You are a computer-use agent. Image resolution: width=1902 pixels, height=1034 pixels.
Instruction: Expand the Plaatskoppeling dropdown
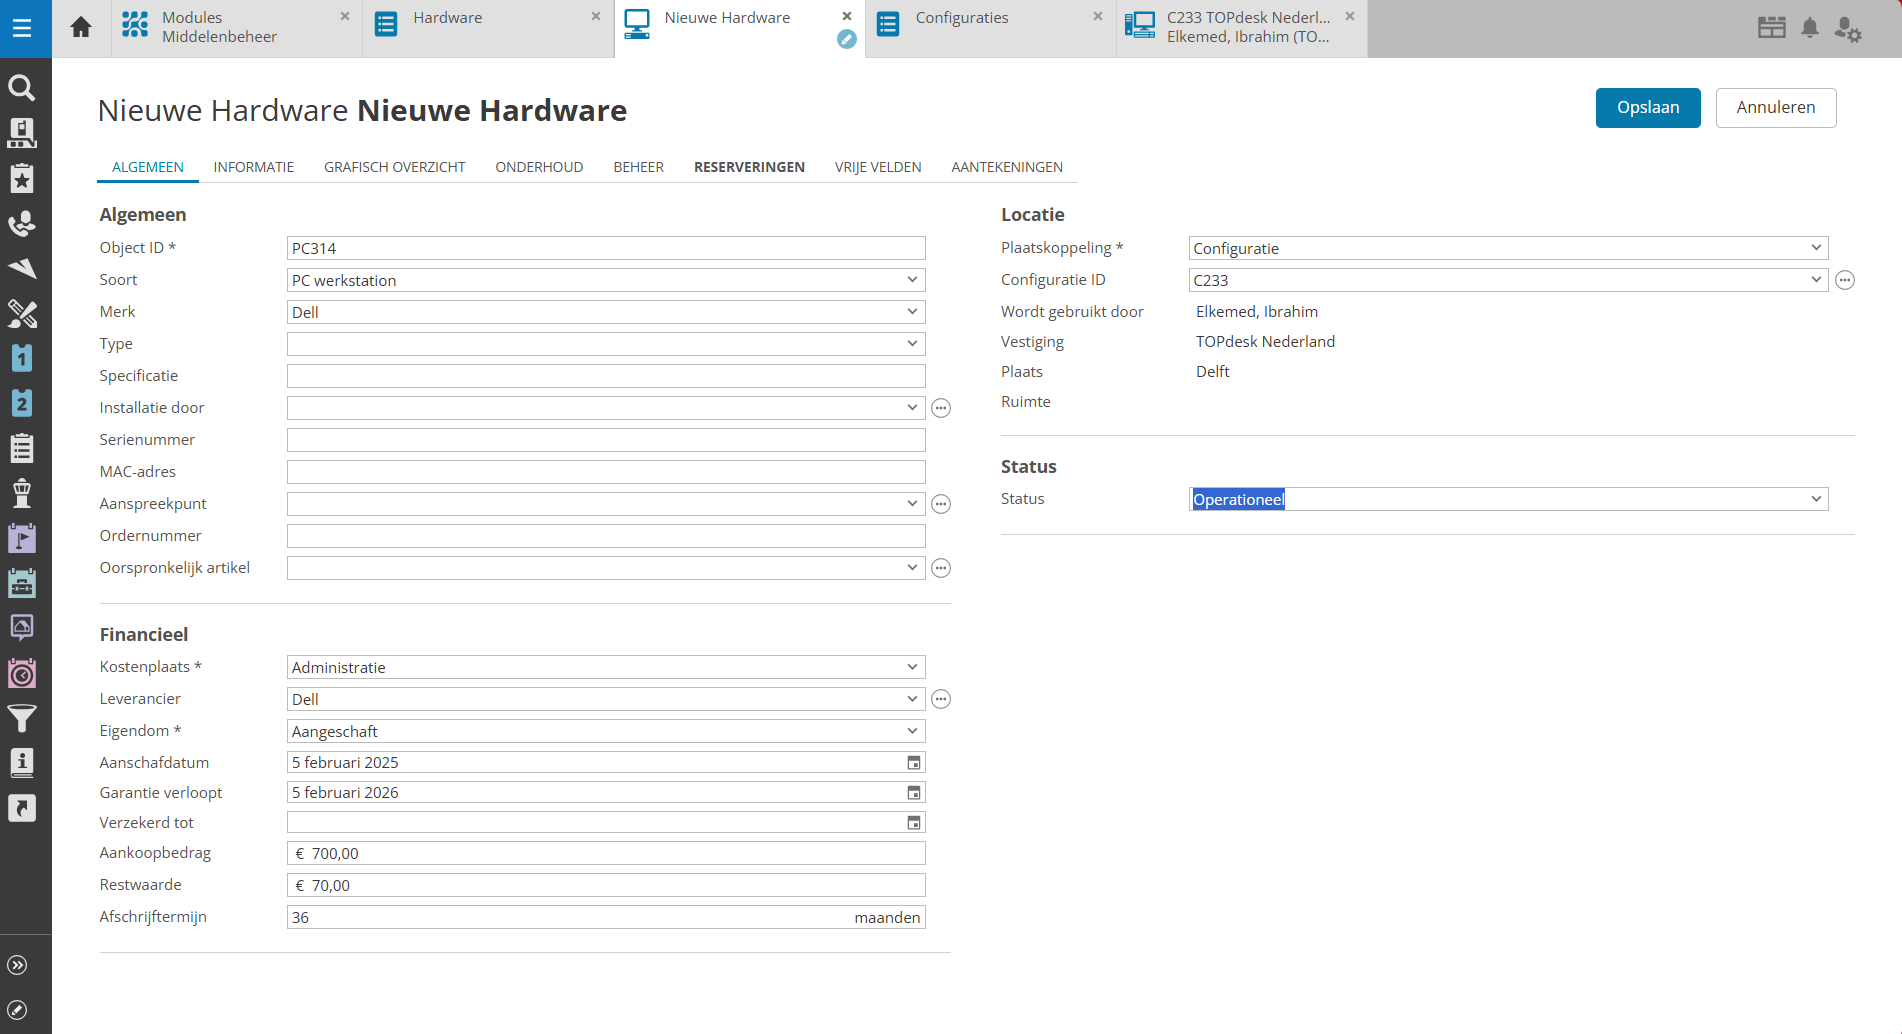[x=1816, y=248]
